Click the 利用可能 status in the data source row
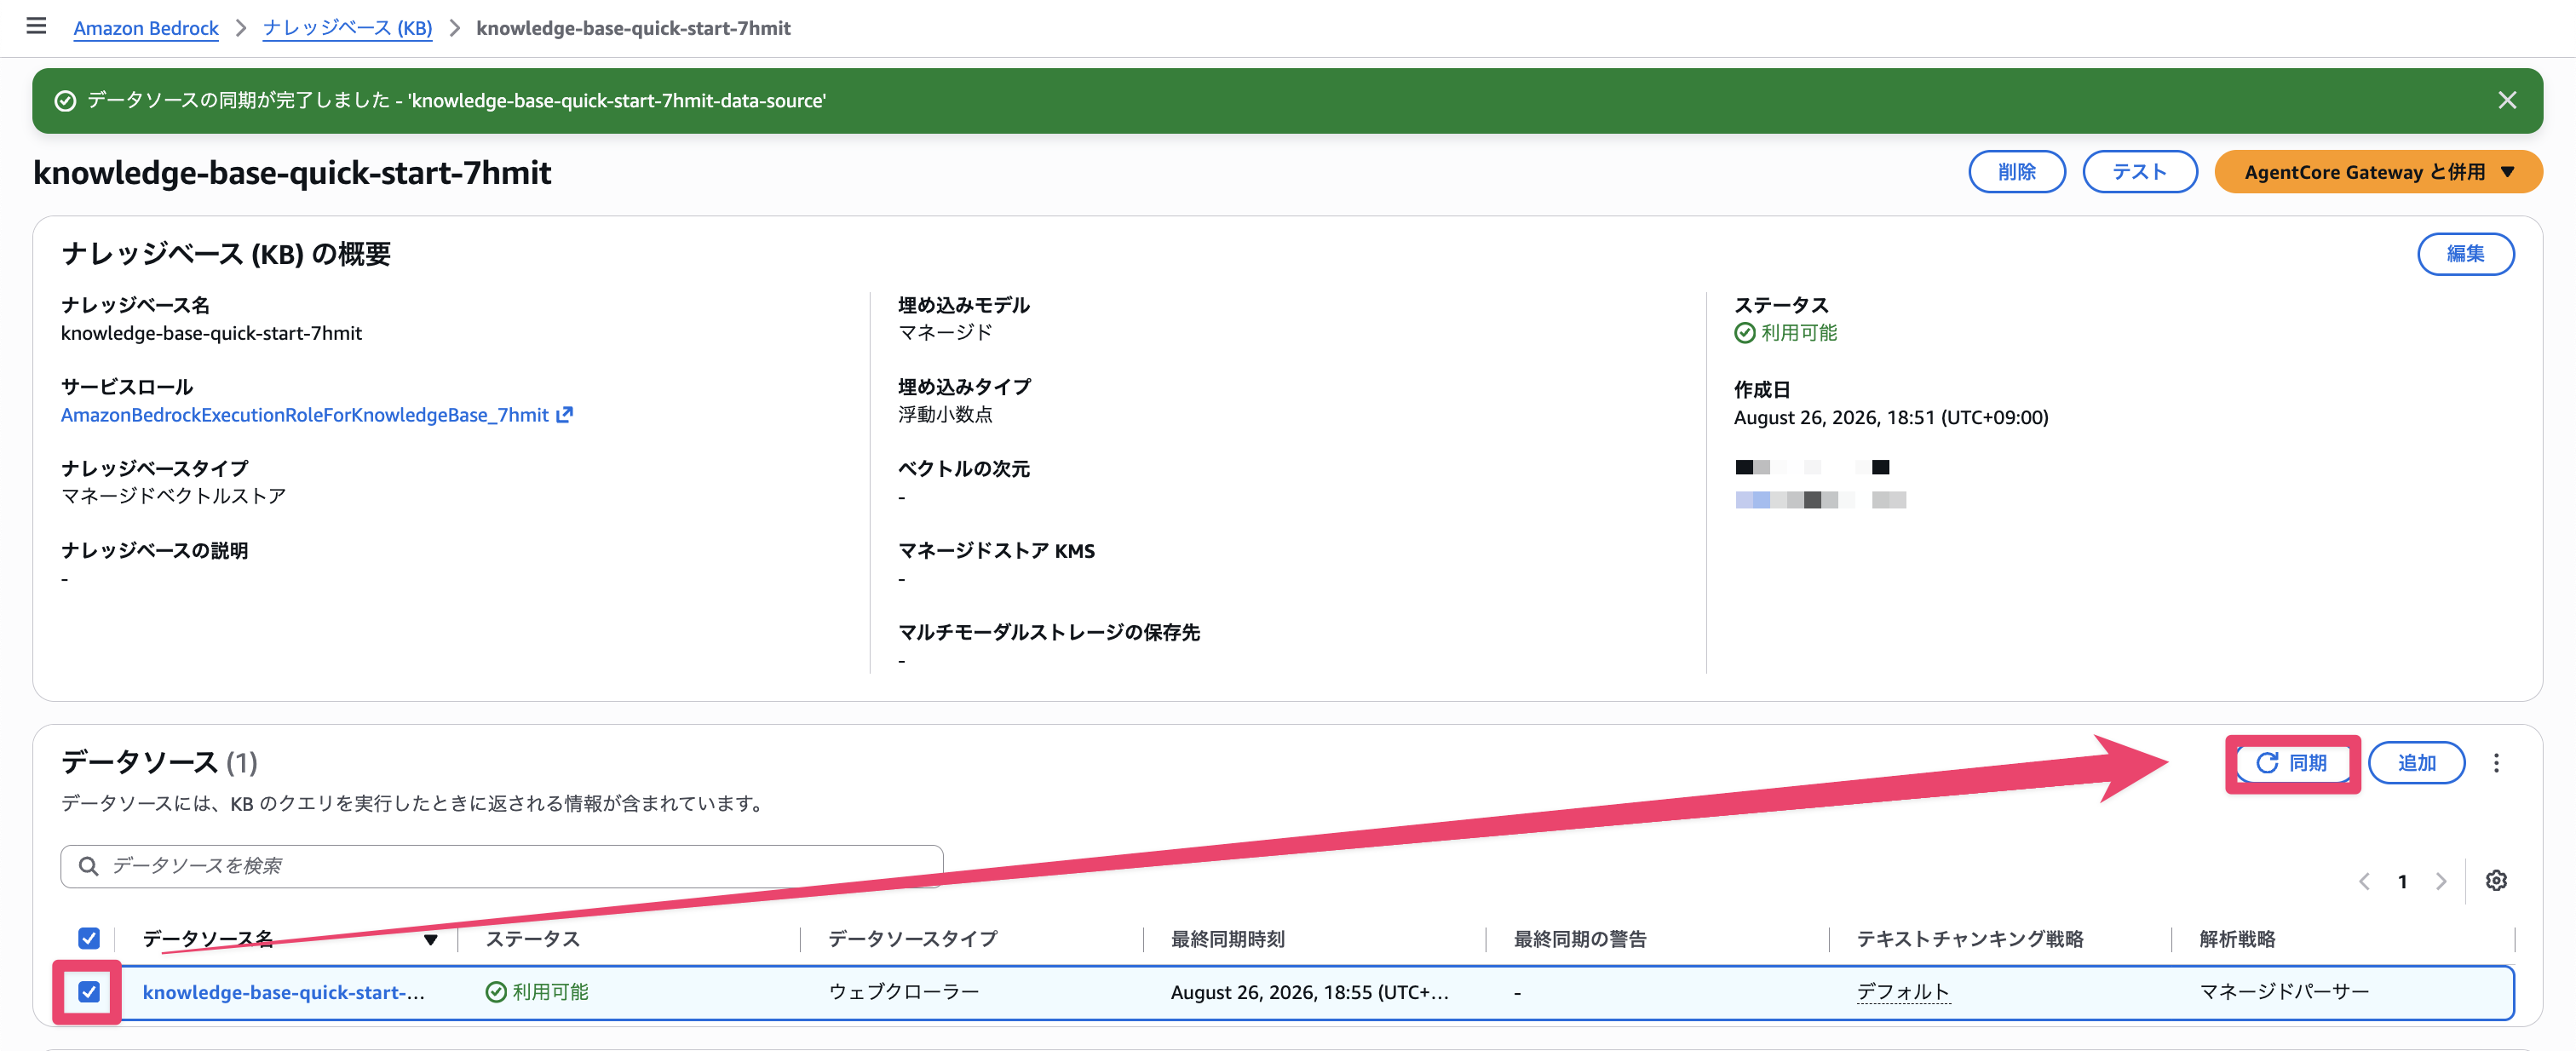The width and height of the screenshot is (2576, 1051). pos(537,992)
